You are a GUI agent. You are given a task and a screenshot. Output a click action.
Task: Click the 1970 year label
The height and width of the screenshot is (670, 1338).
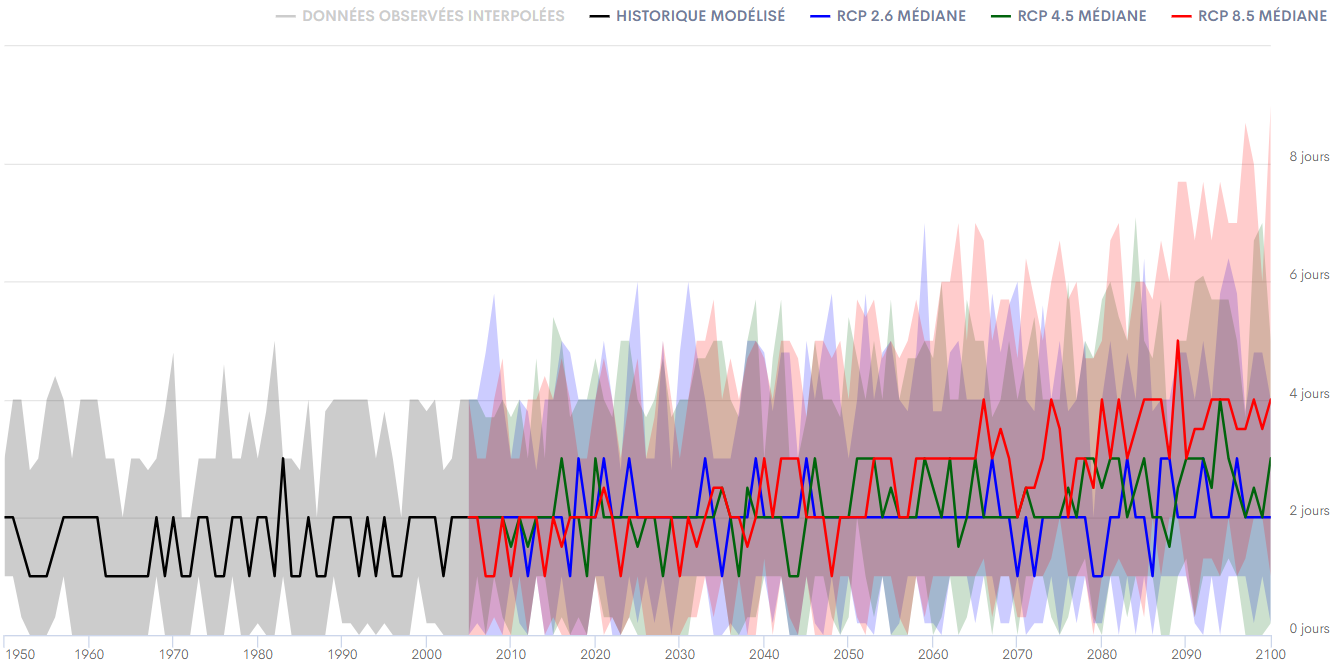pyautogui.click(x=173, y=654)
